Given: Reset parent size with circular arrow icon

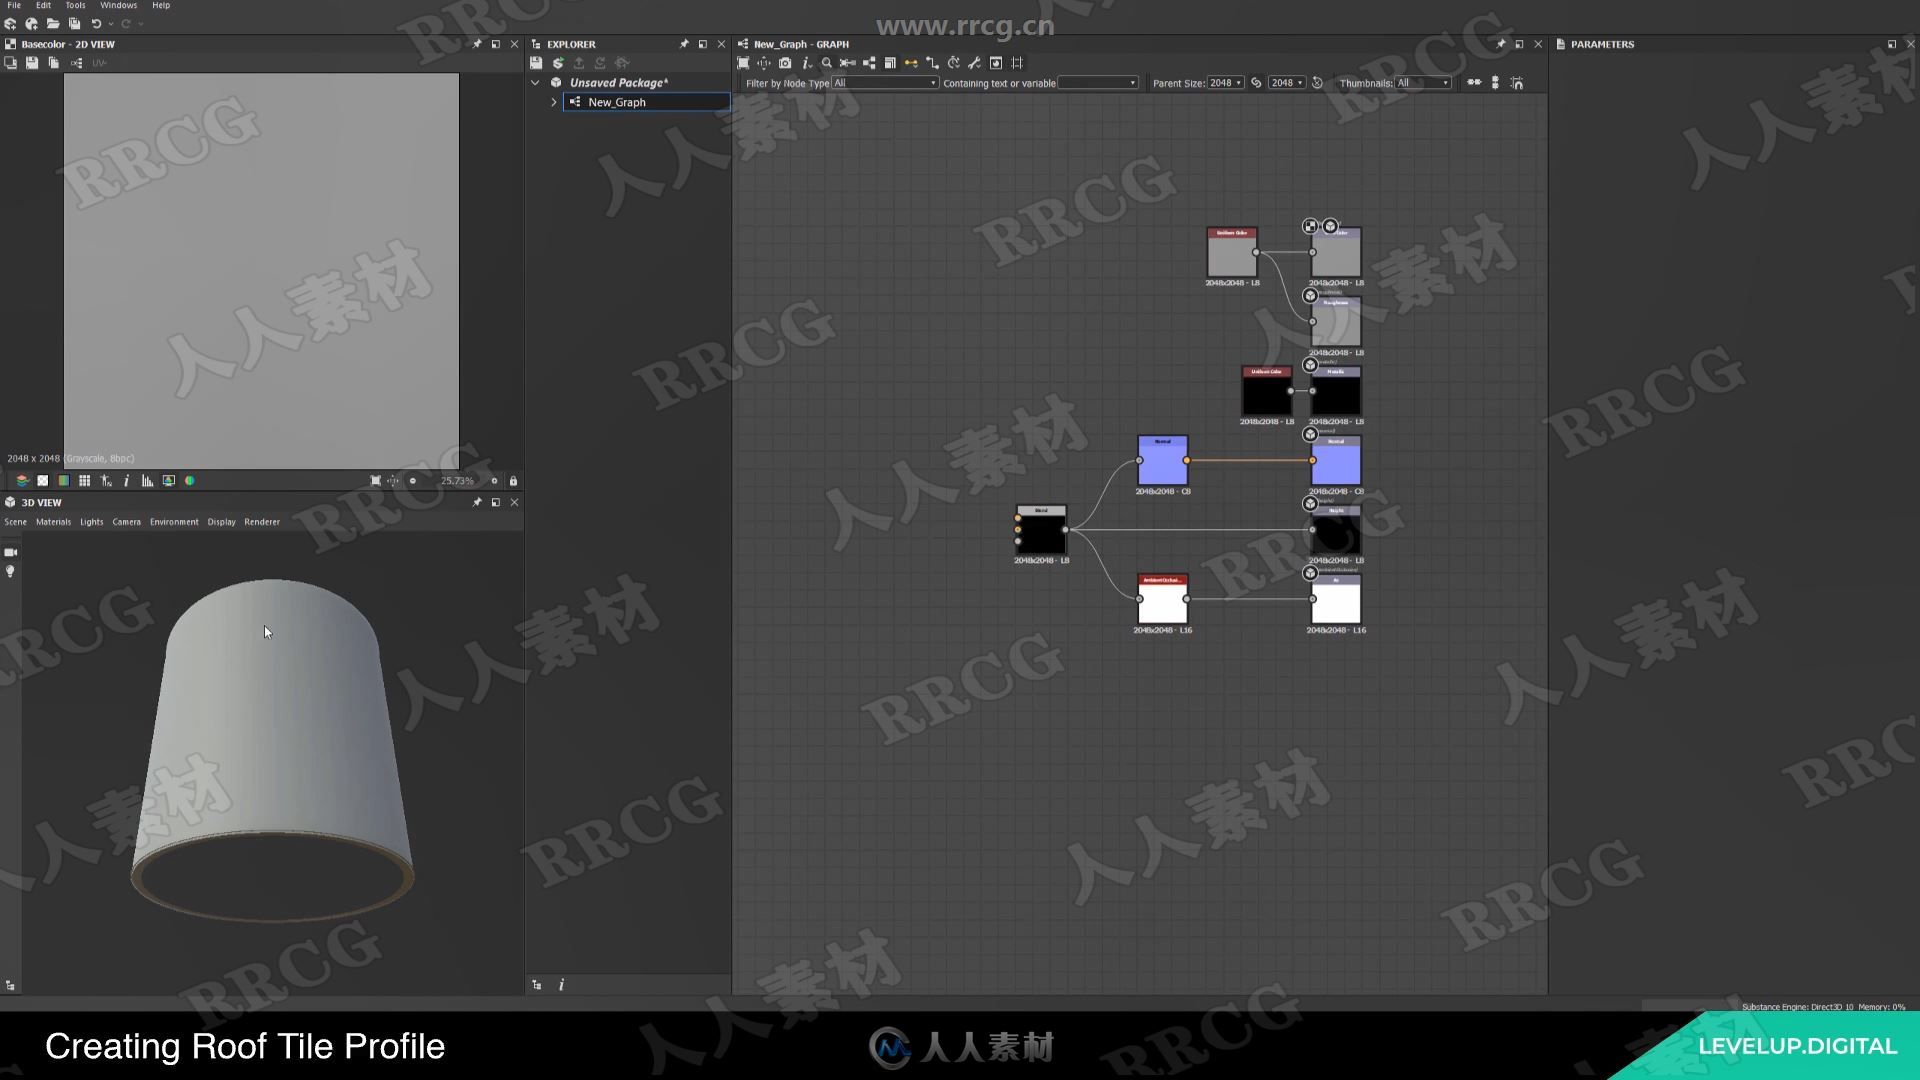Looking at the screenshot, I should click(1317, 83).
